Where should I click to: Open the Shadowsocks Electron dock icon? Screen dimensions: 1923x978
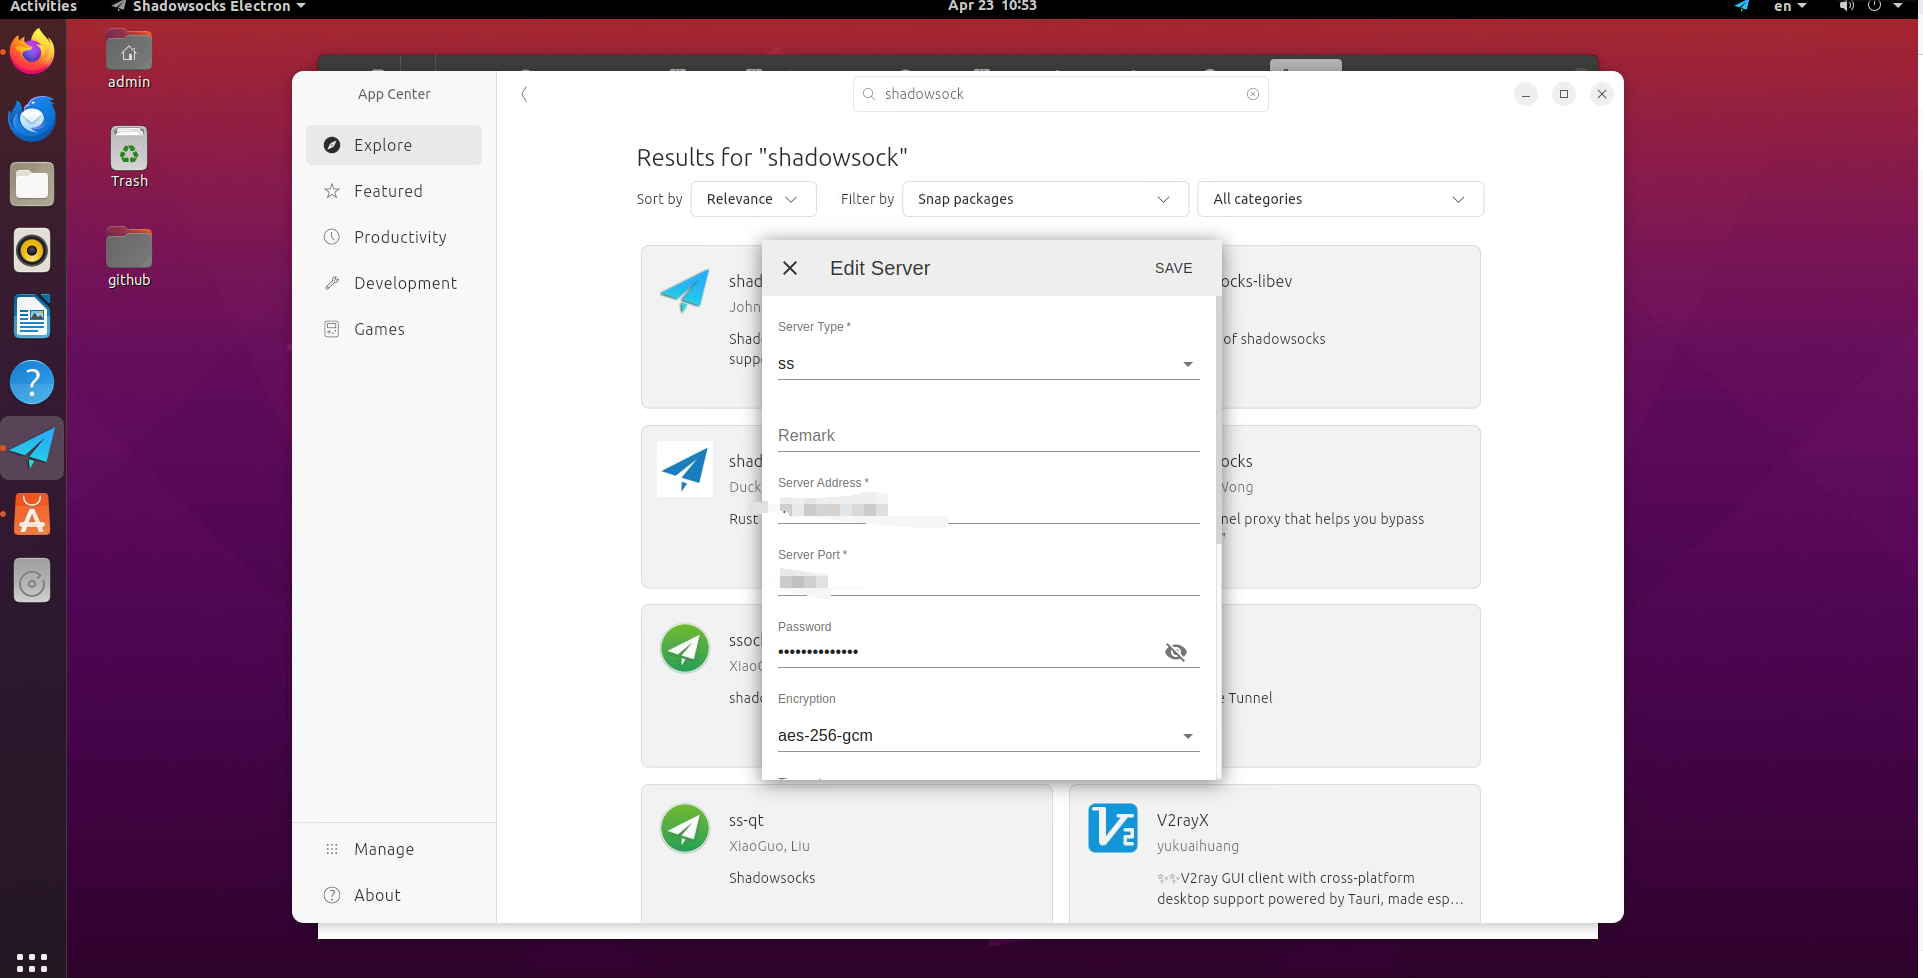32,448
